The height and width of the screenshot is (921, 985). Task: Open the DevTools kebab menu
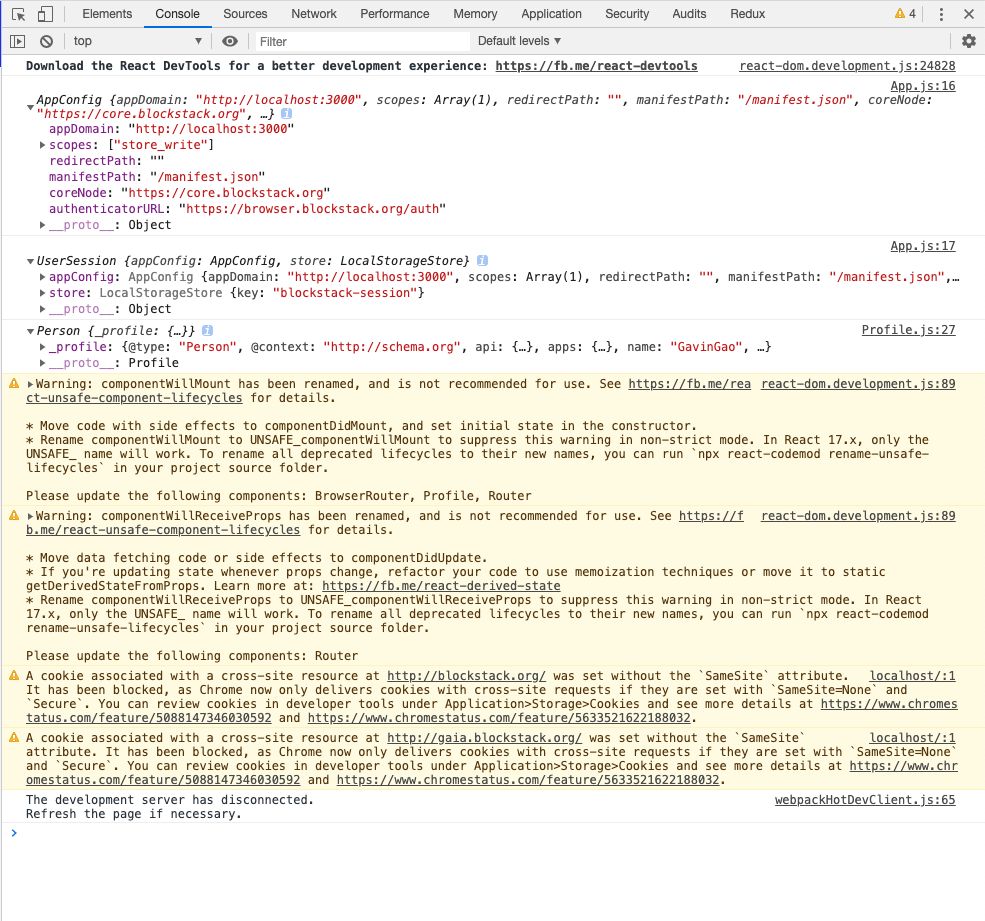pos(941,14)
